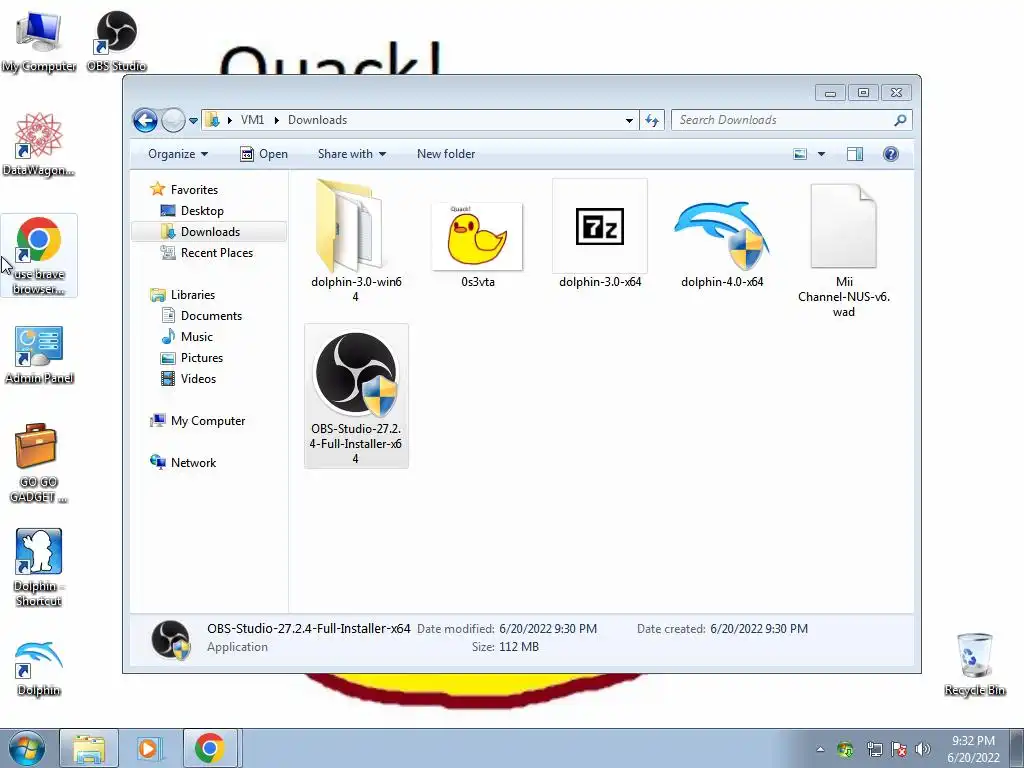Expand the address bar history dropdown
Screen dimensions: 1024x768
[629, 120]
